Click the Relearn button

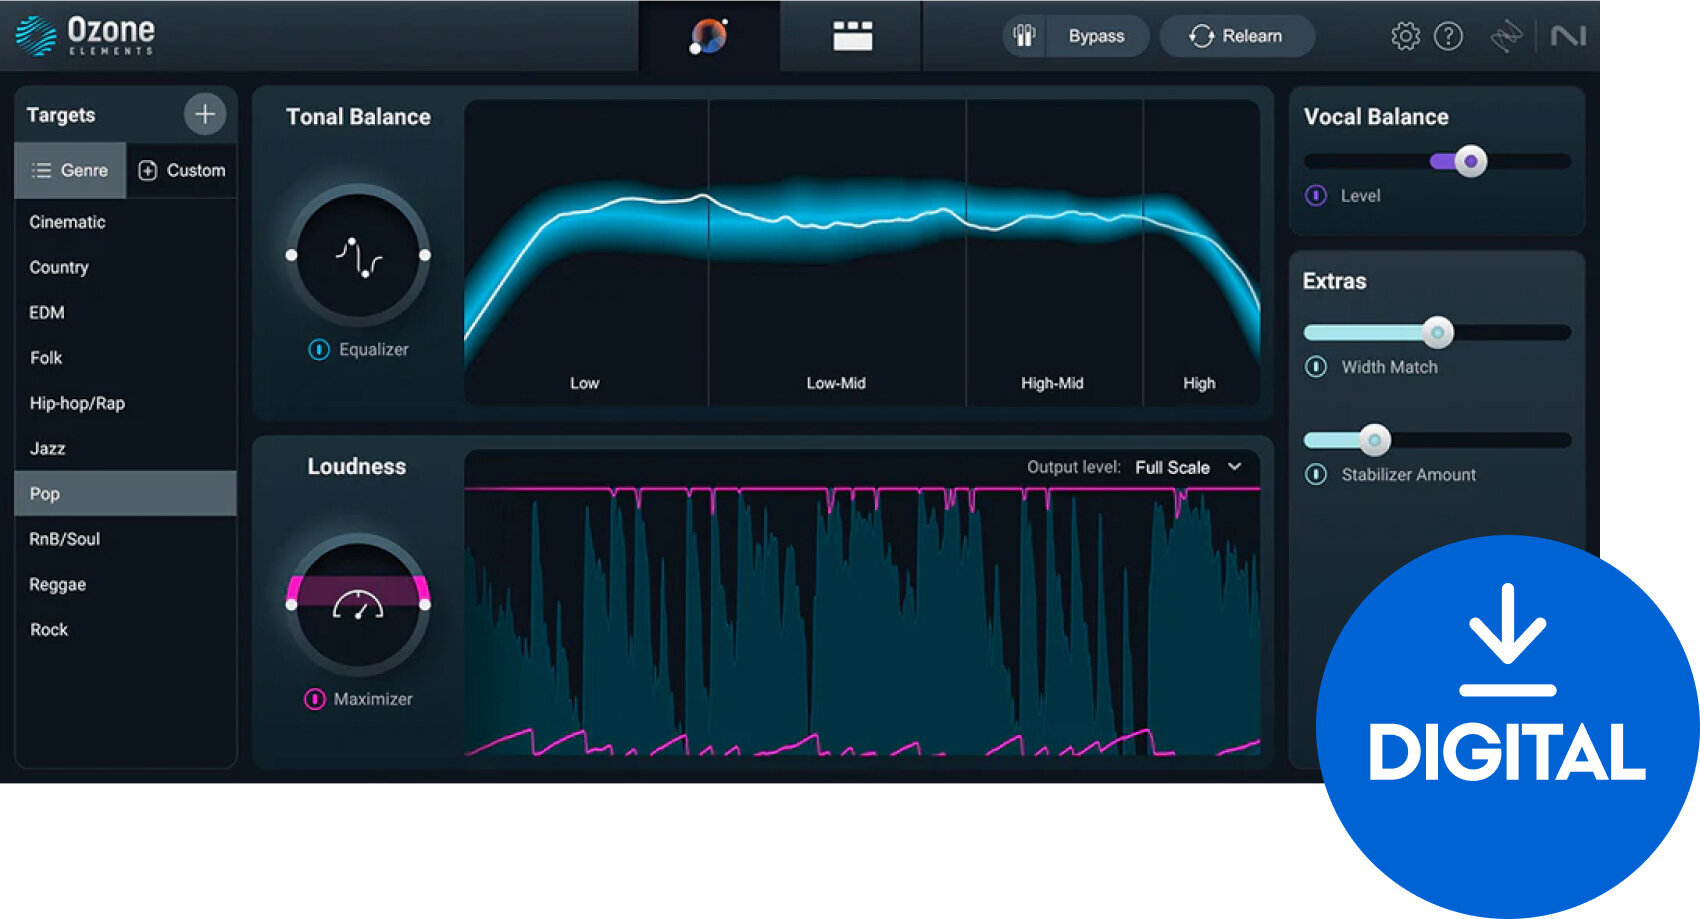pyautogui.click(x=1236, y=36)
